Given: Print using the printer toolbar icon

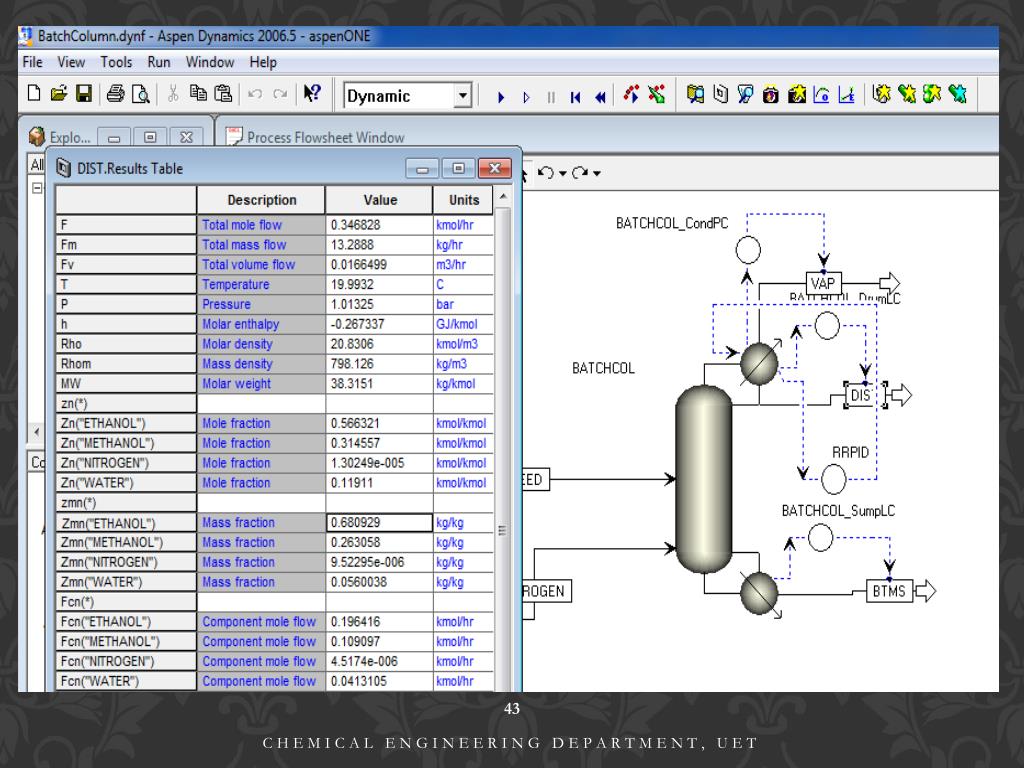Looking at the screenshot, I should pos(116,94).
